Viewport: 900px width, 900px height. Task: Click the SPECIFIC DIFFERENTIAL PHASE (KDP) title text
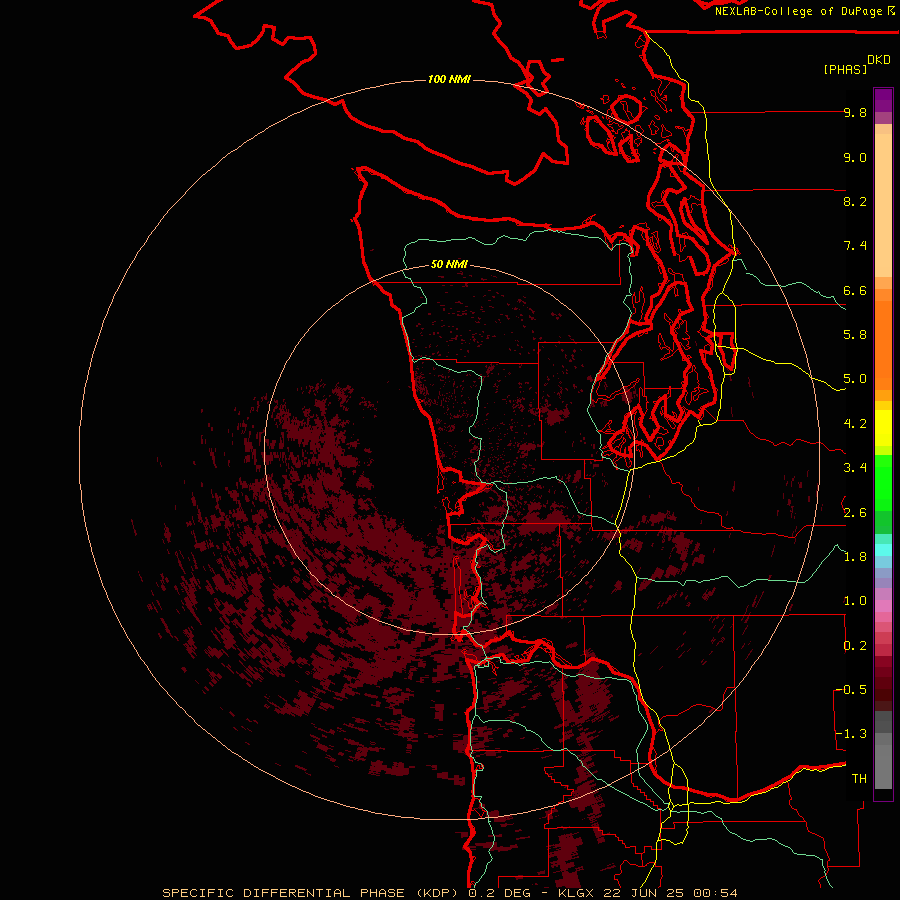312,893
